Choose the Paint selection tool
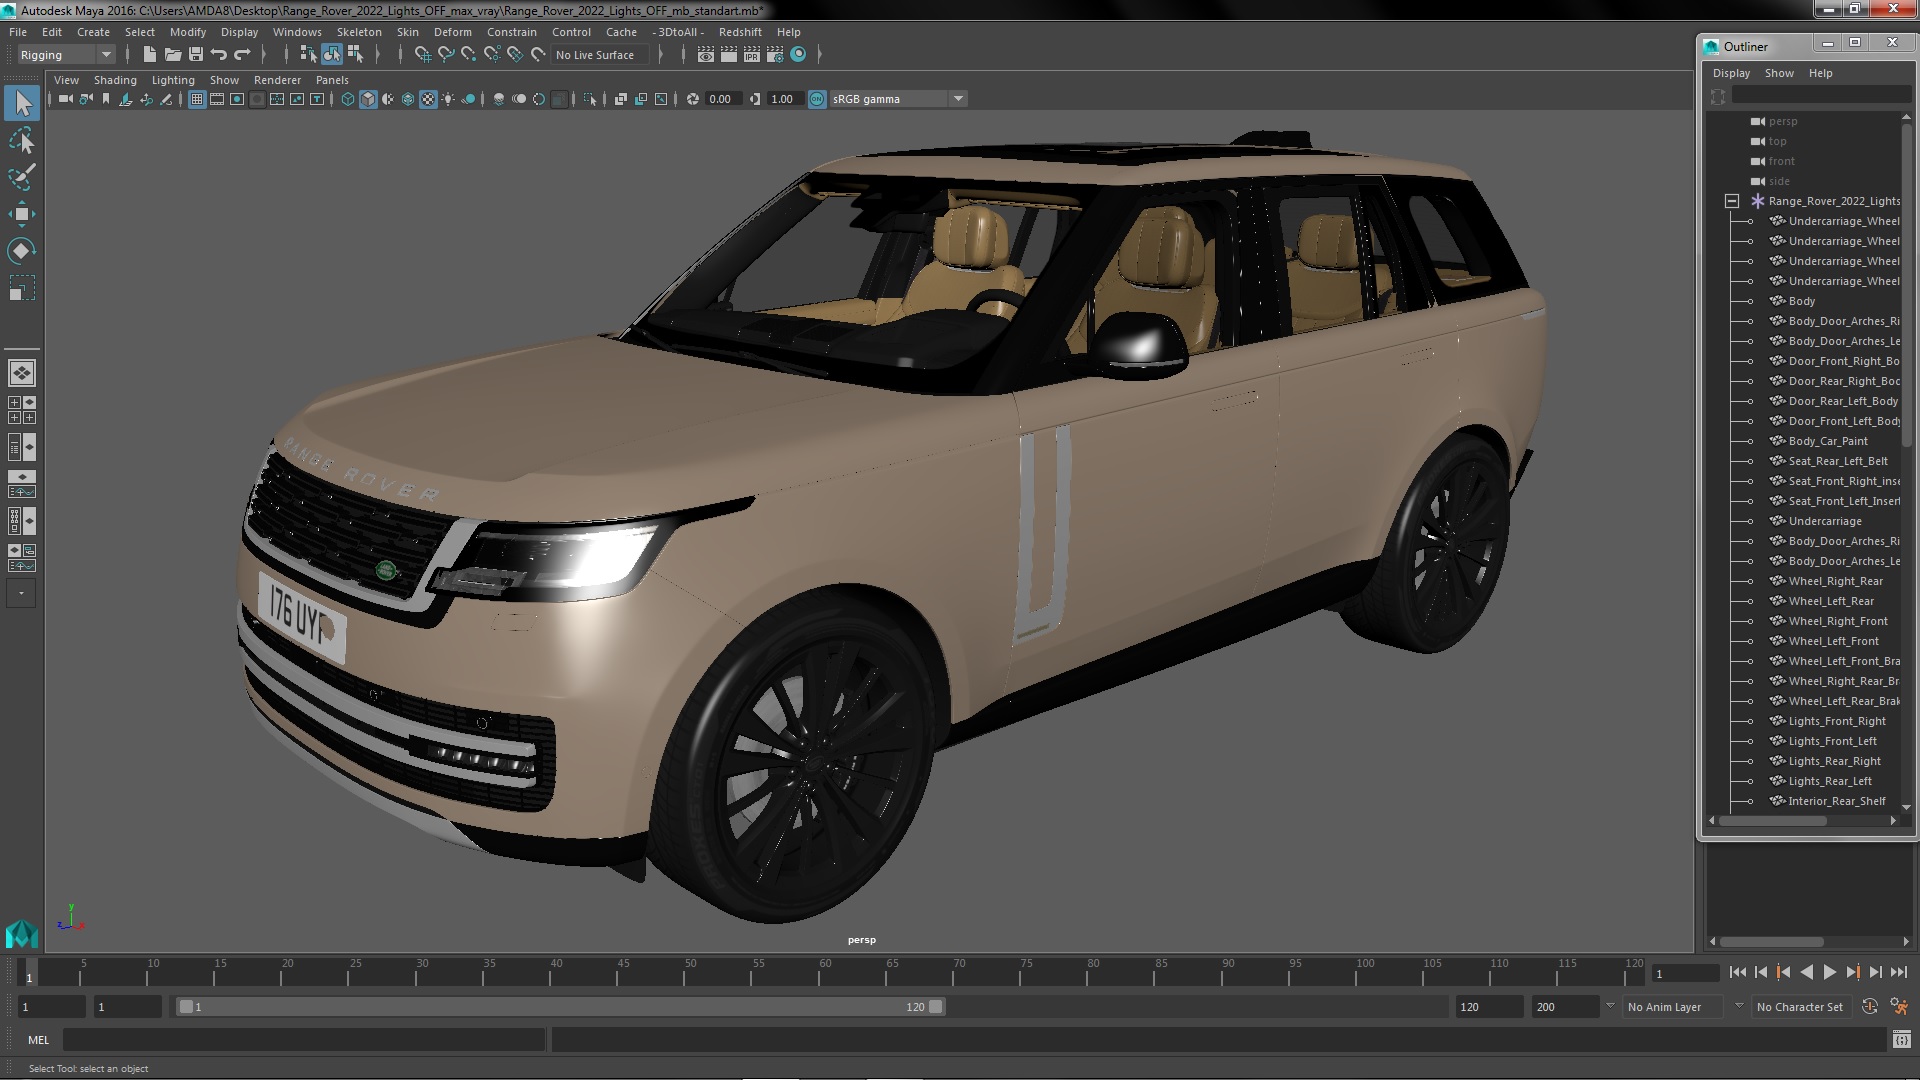This screenshot has height=1080, width=1920. coord(22,177)
